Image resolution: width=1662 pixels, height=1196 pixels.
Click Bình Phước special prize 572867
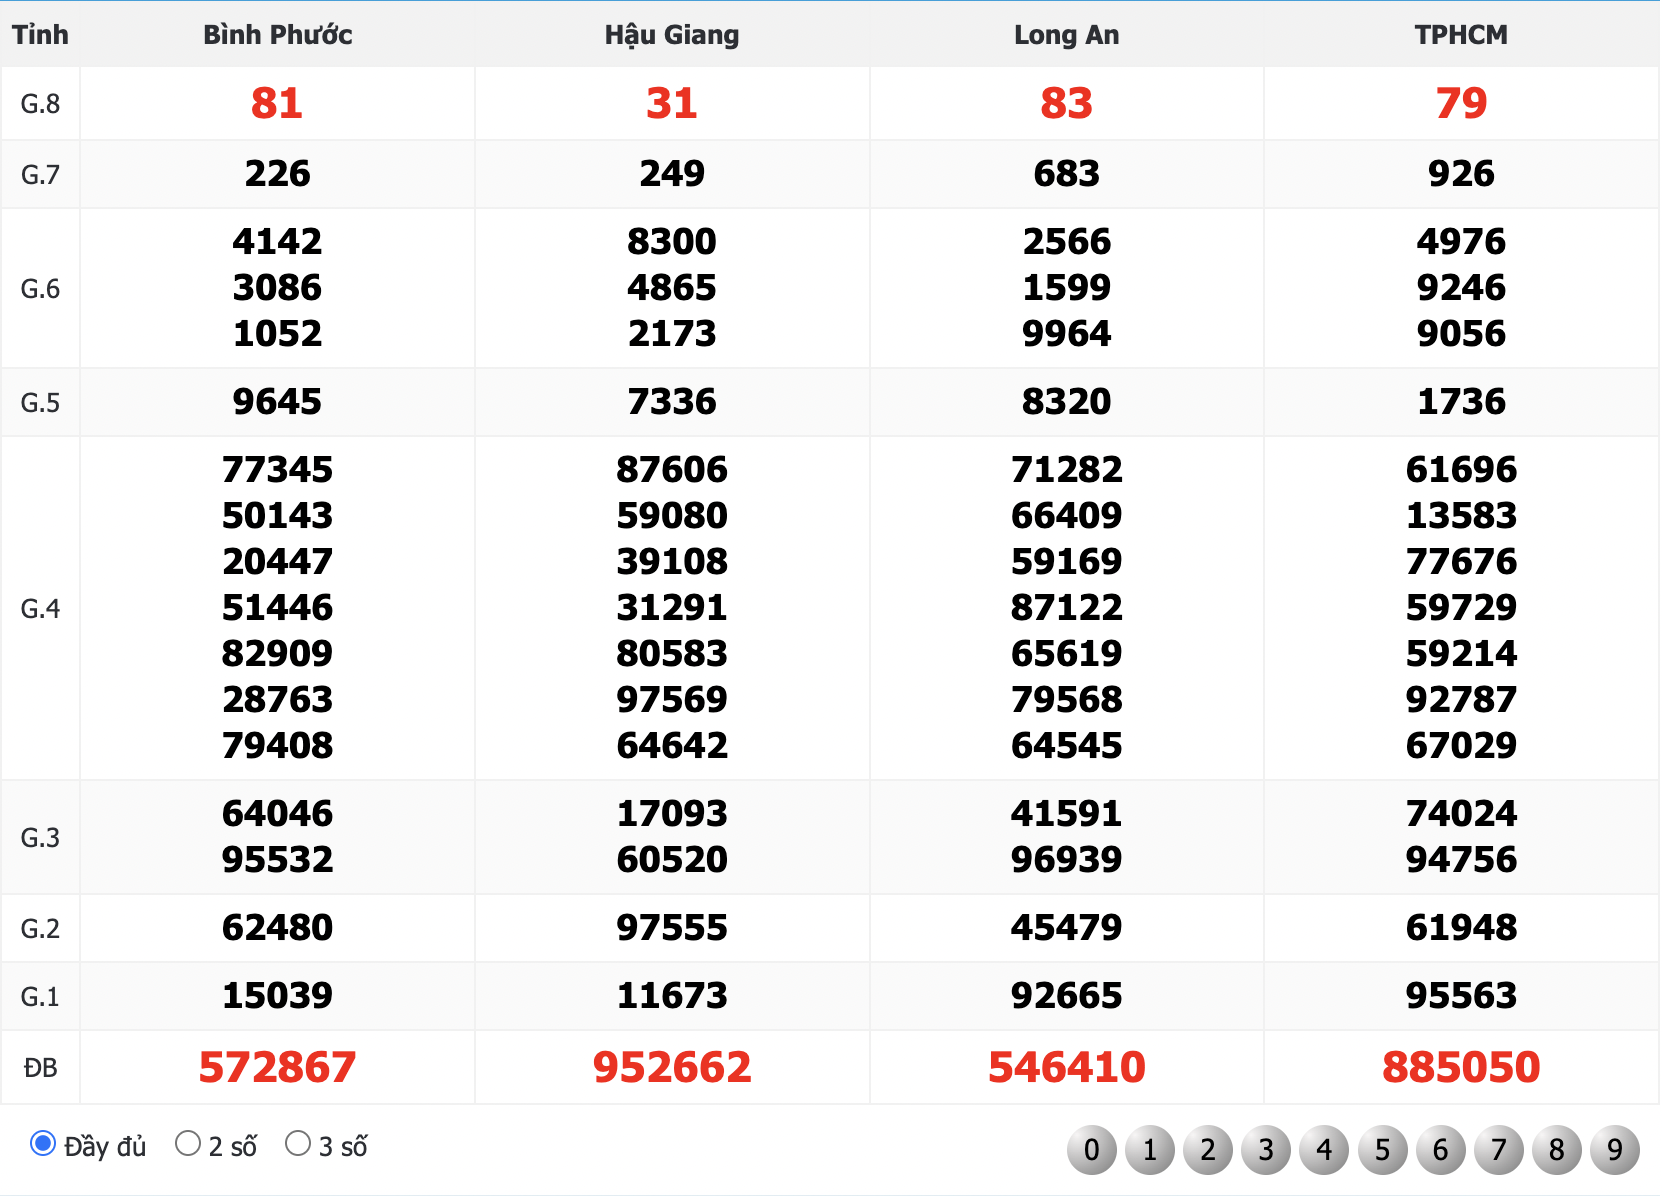pyautogui.click(x=277, y=1067)
